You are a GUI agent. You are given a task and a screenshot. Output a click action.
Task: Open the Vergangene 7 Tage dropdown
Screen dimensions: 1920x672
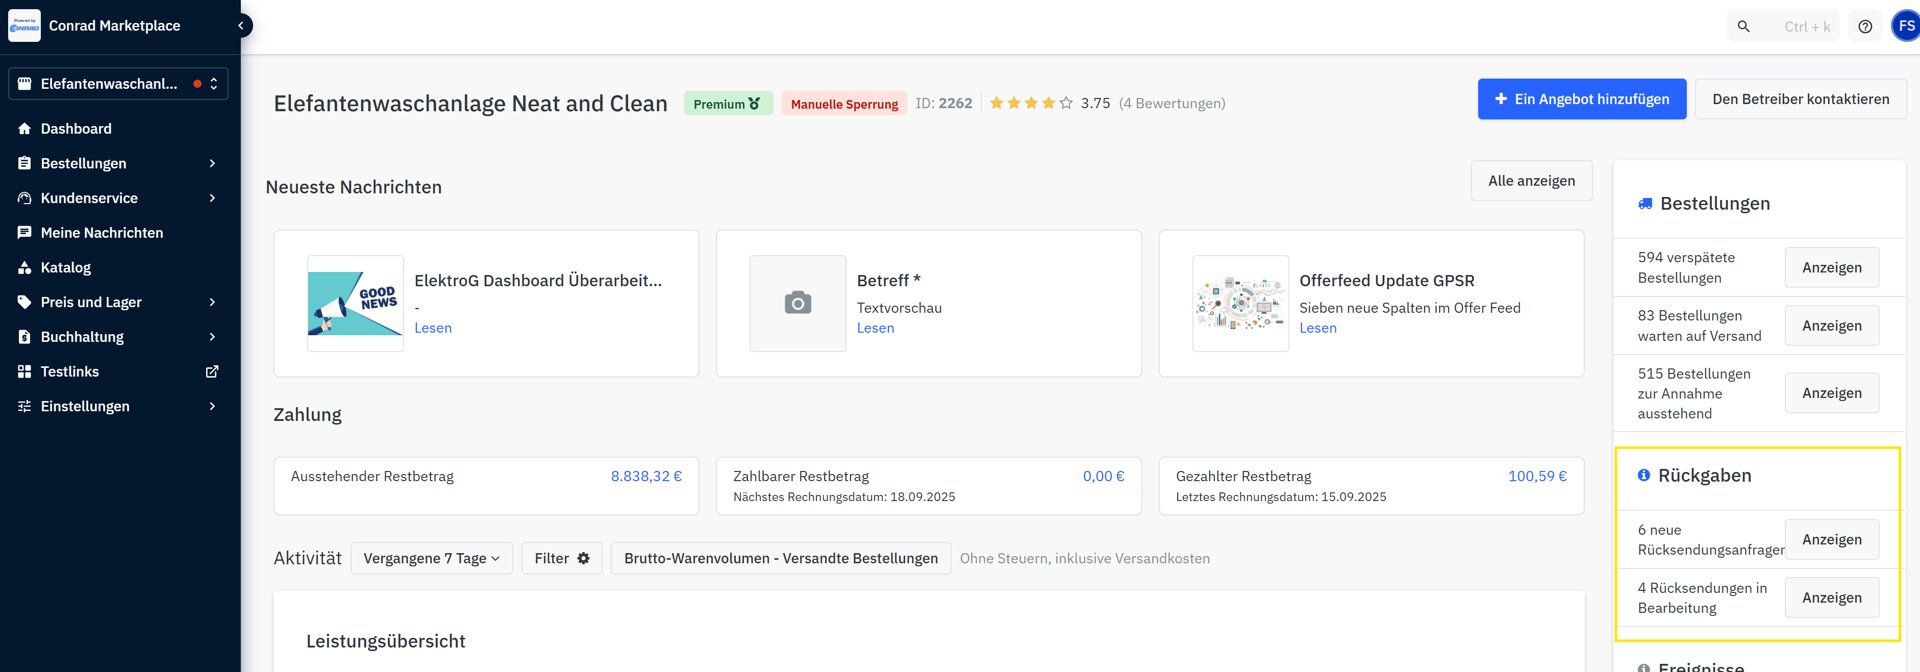pyautogui.click(x=431, y=559)
